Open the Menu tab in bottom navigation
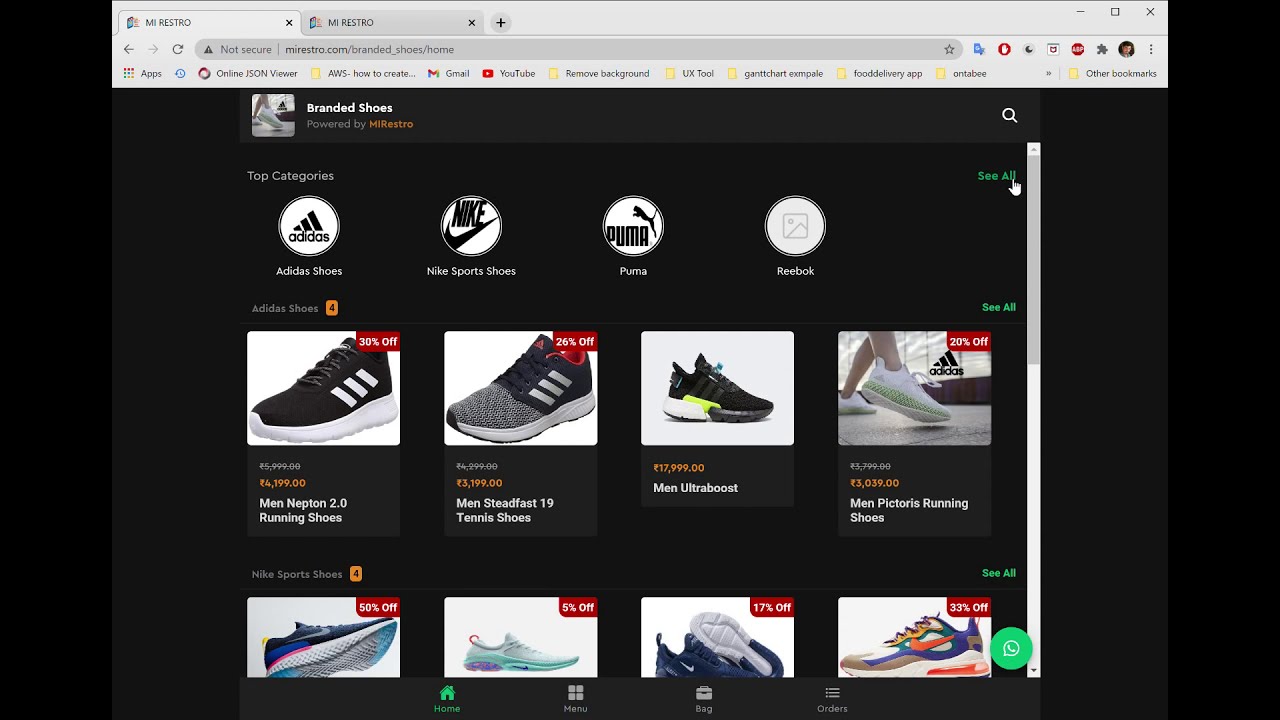Image resolution: width=1280 pixels, height=720 pixels. point(575,699)
